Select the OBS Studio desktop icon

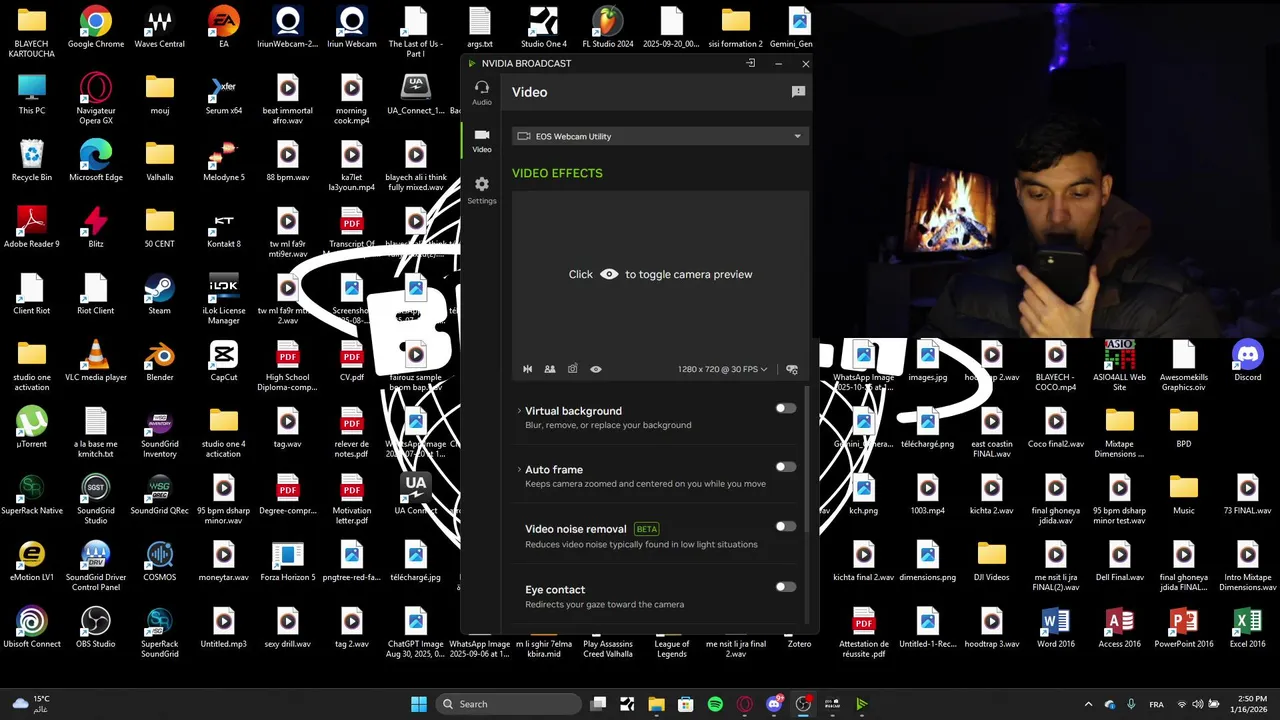(x=96, y=628)
